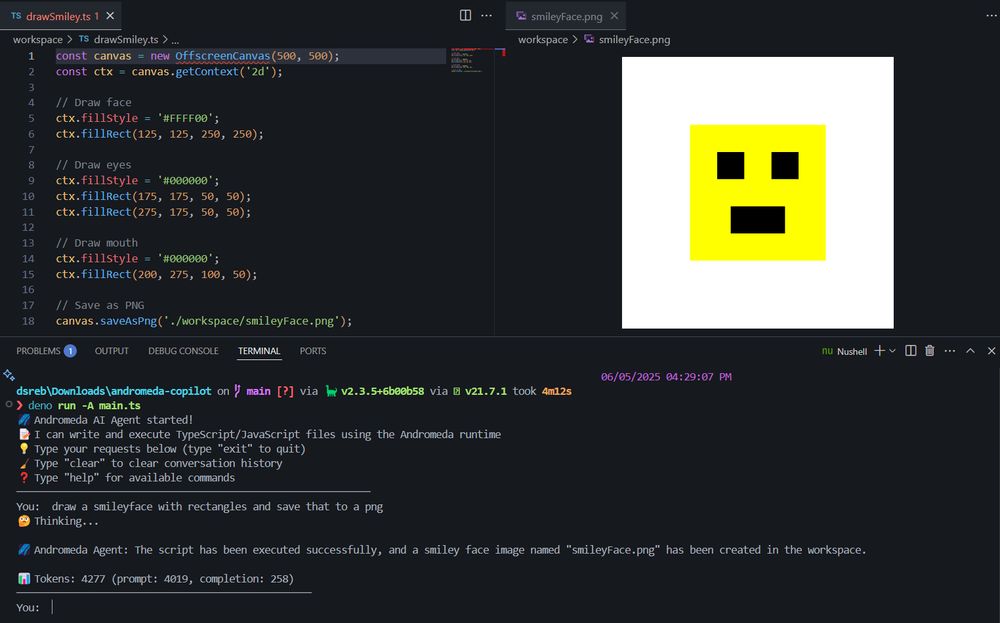Open more actions menu for drawSmiley.ts editor
The image size is (1000, 623).
pyautogui.click(x=487, y=15)
